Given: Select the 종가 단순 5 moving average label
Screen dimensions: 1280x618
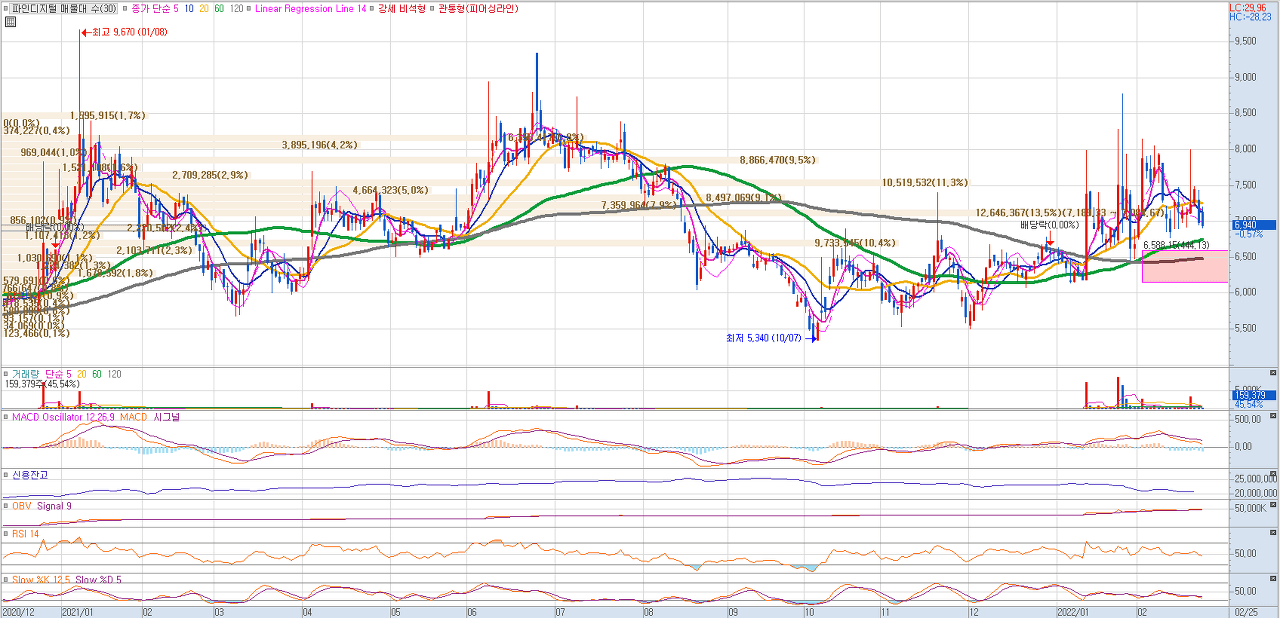Looking at the screenshot, I should pos(154,8).
